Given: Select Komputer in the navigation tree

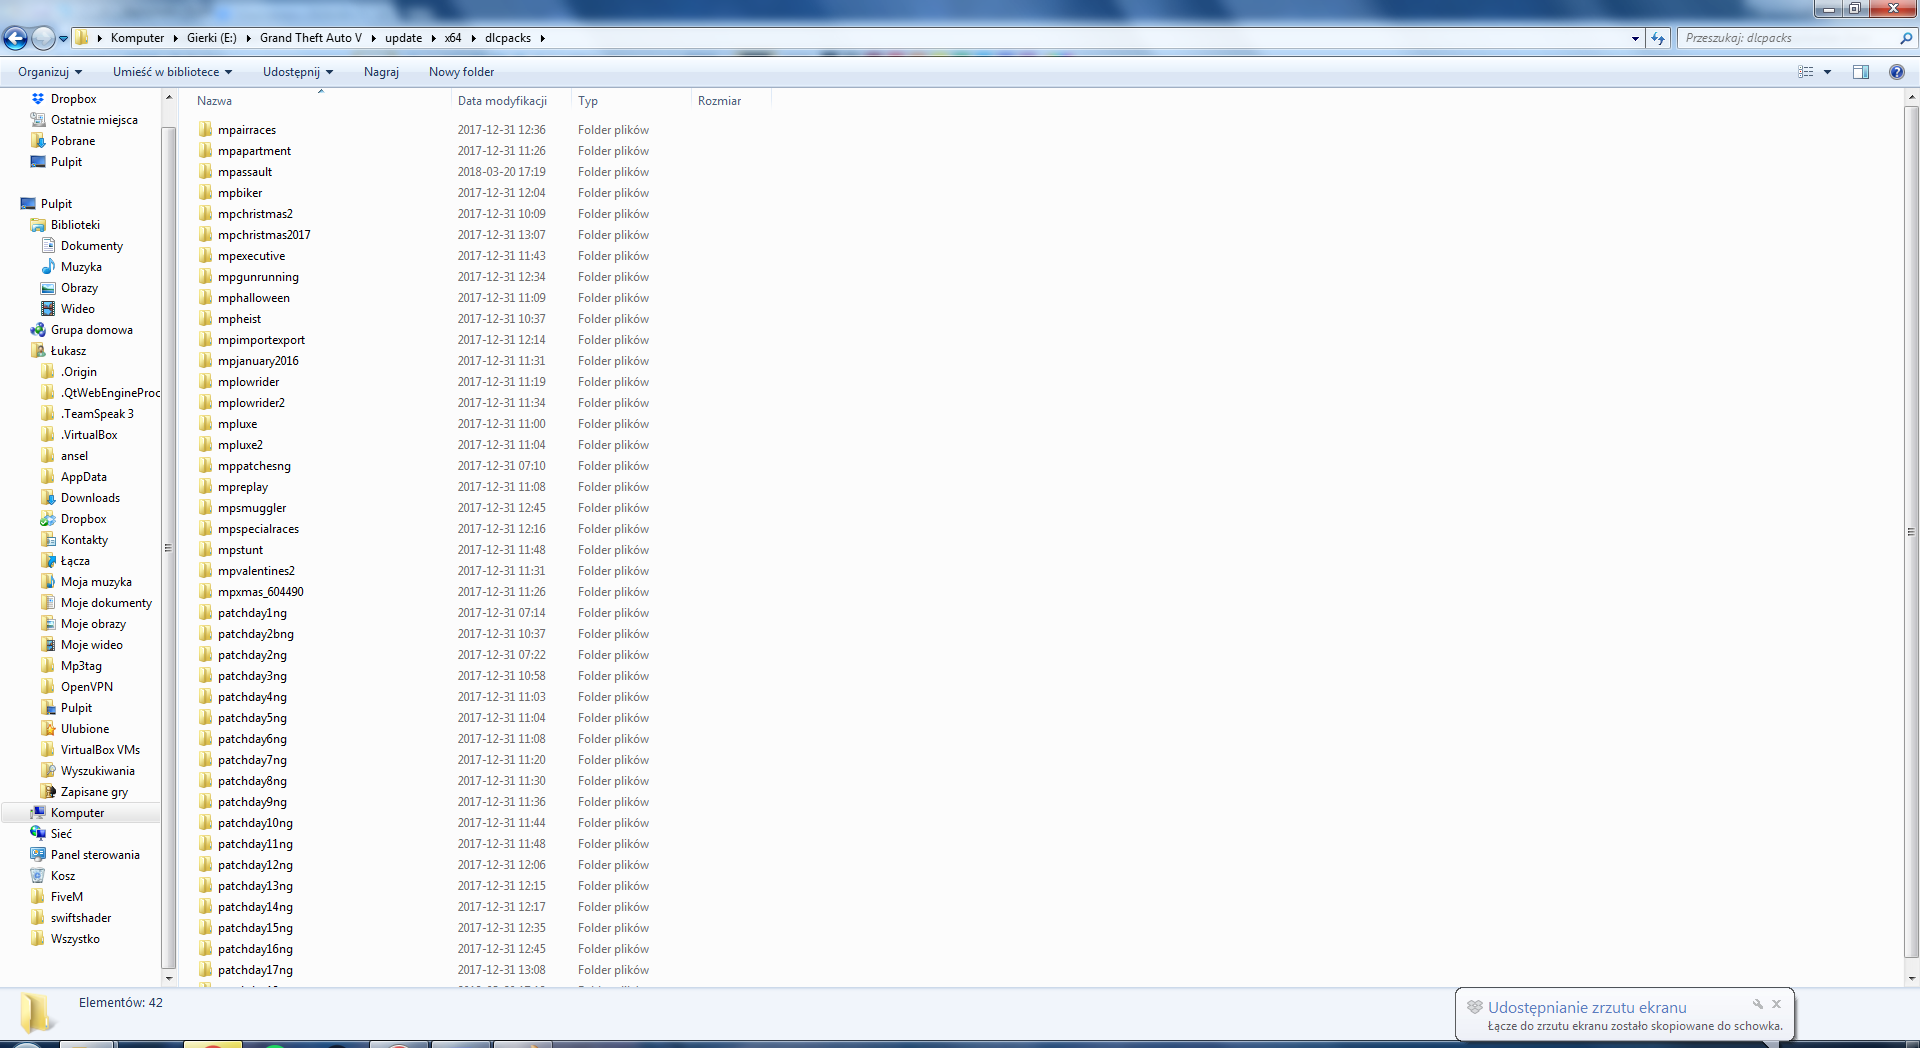Looking at the screenshot, I should (77, 813).
